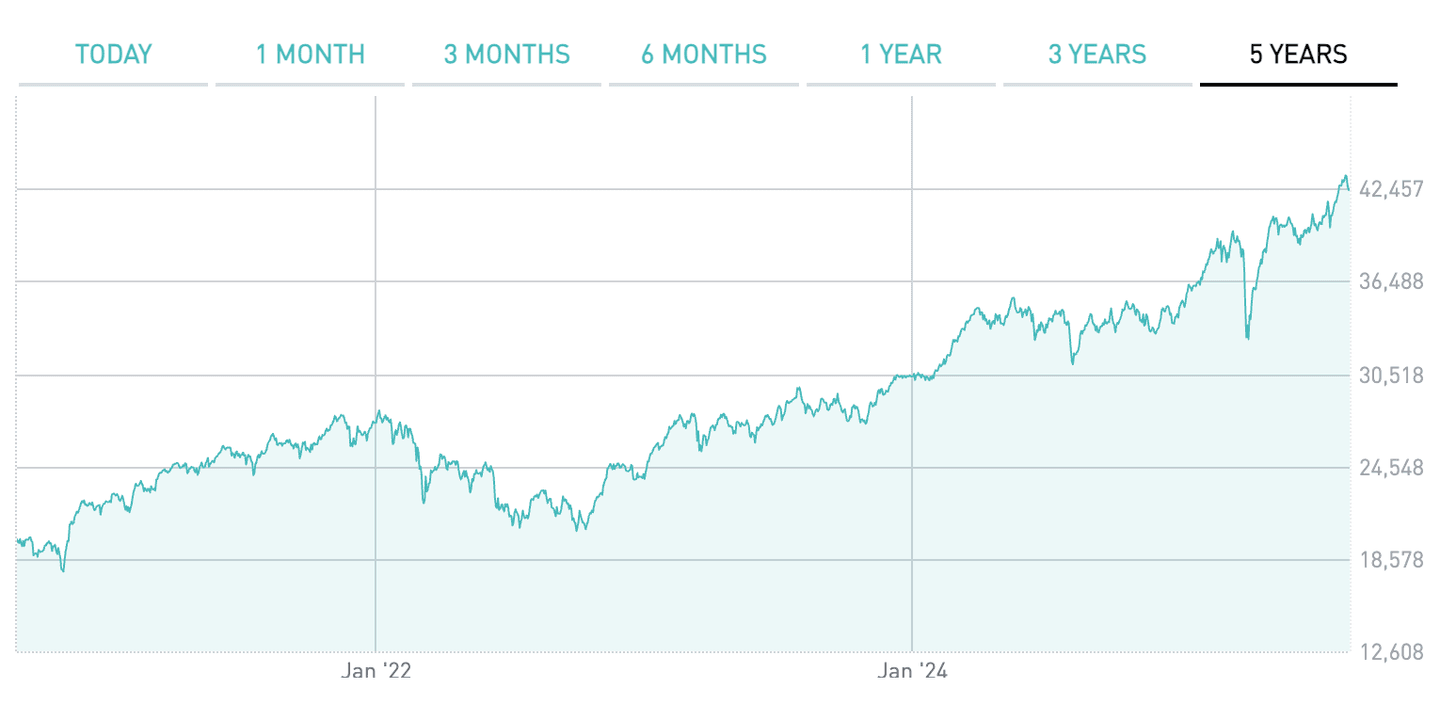Click where the line crosses the Jan '24 gridline
This screenshot has width=1440, height=704.
(912, 376)
